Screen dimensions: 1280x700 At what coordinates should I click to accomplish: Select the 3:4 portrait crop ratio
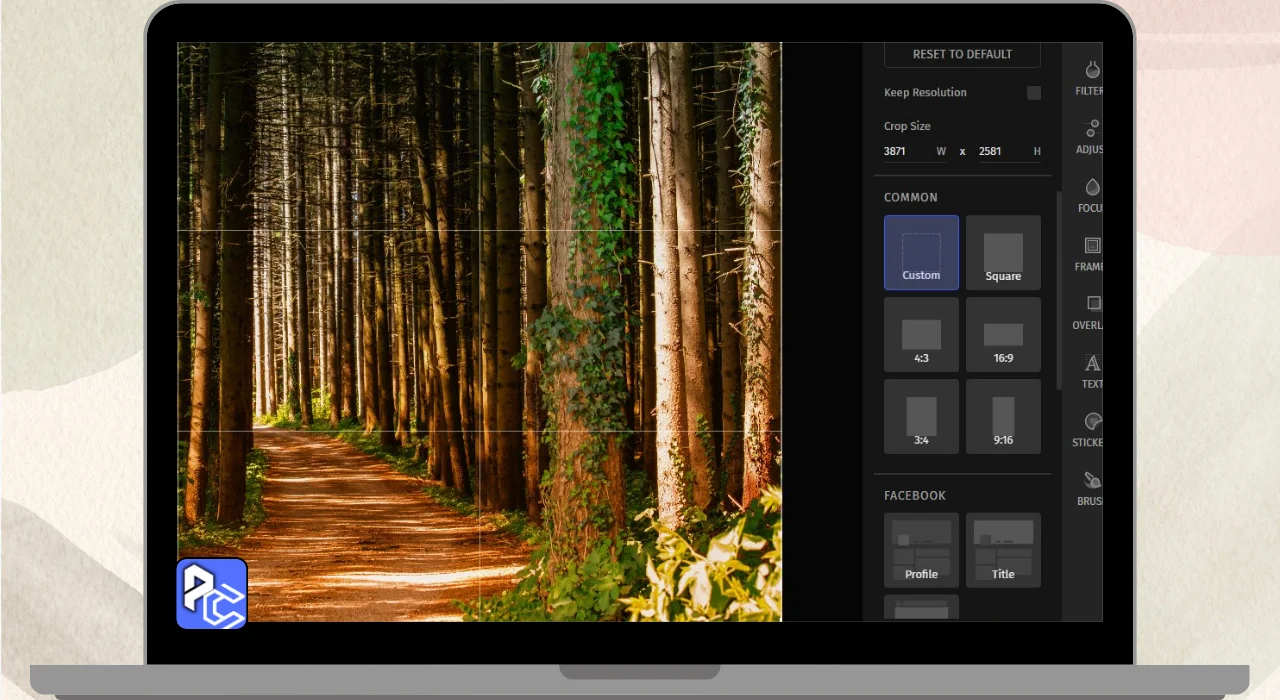point(921,417)
